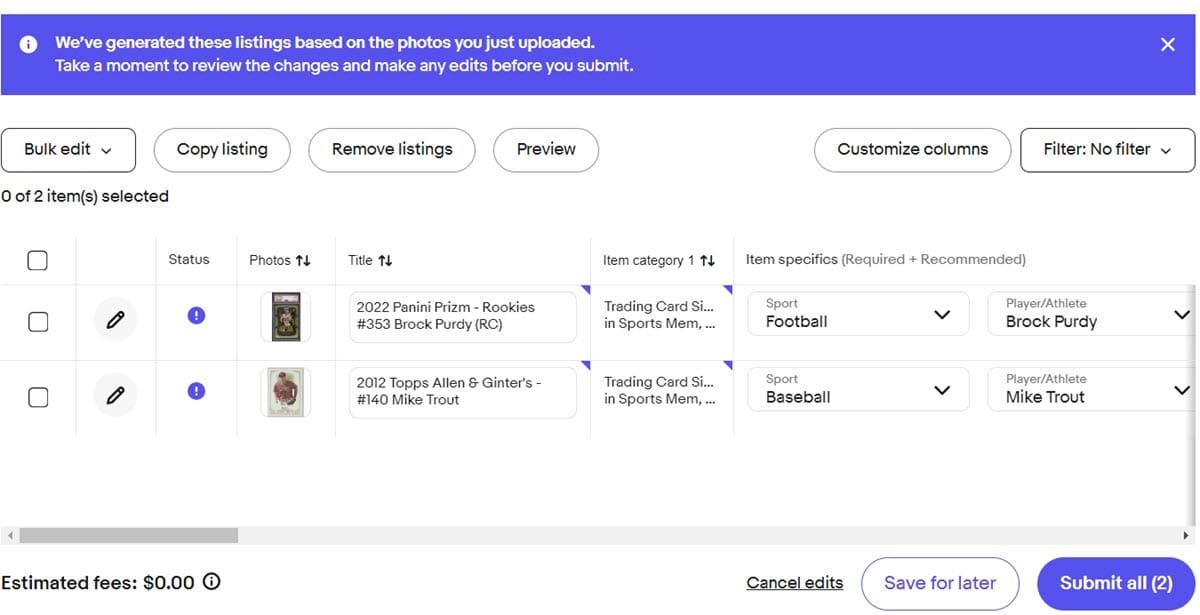
Task: Open the Mike Trout card photo thumbnail
Action: 286,392
